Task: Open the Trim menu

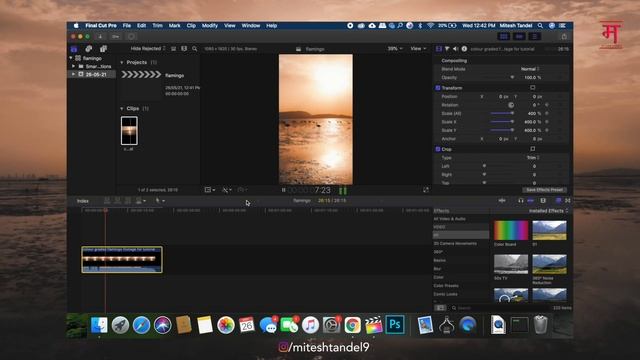Action: click(157, 25)
